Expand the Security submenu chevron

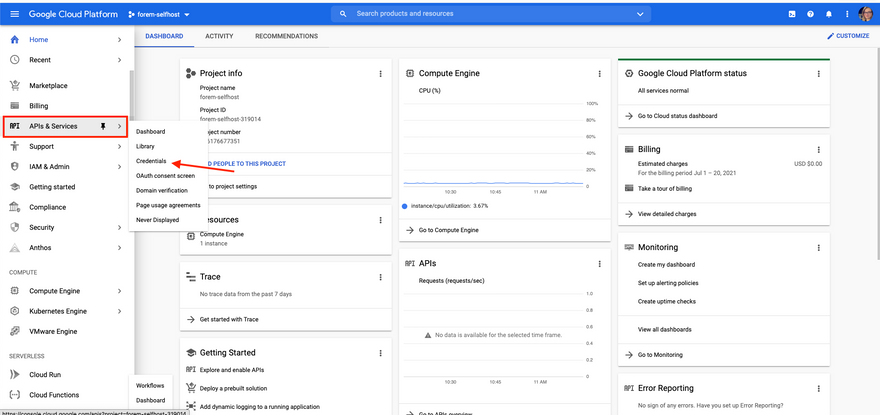pos(119,227)
